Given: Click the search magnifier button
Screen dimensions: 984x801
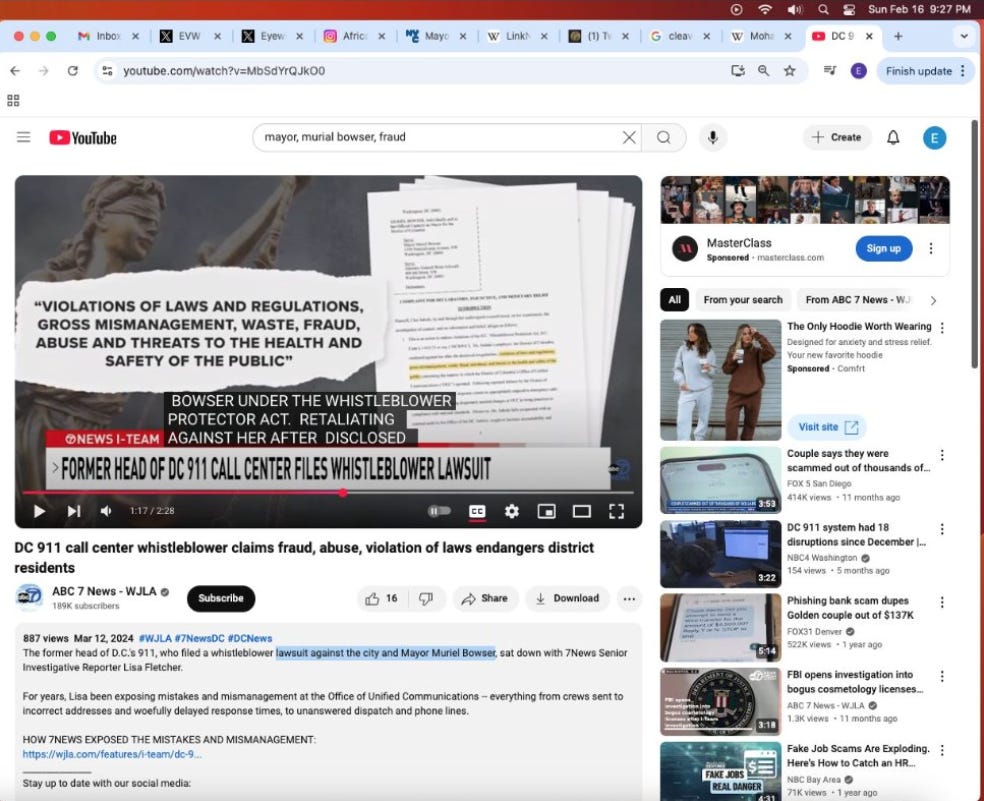Looking at the screenshot, I should [x=663, y=137].
